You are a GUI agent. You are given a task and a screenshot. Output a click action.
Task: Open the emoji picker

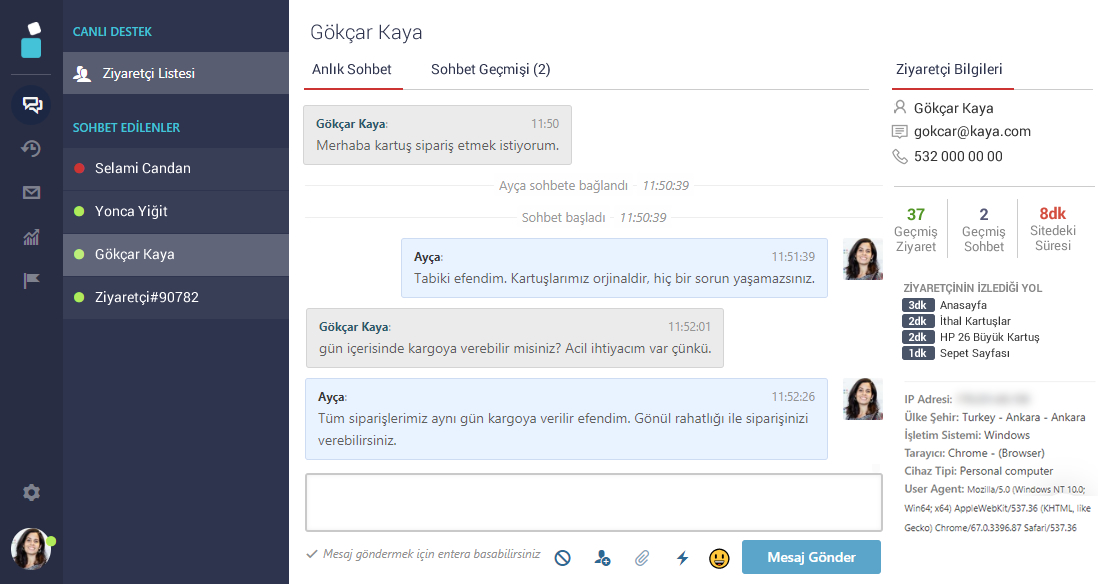coord(718,558)
